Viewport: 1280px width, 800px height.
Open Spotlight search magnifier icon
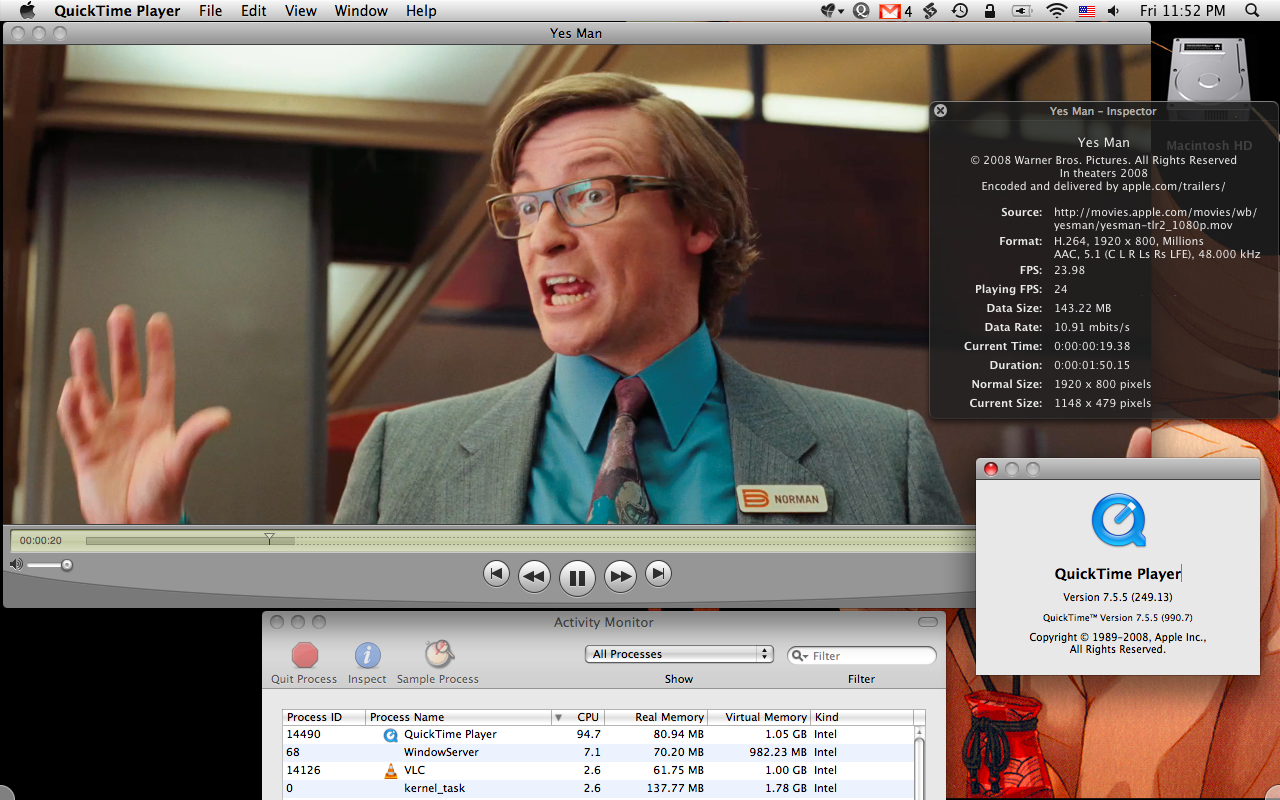1252,11
